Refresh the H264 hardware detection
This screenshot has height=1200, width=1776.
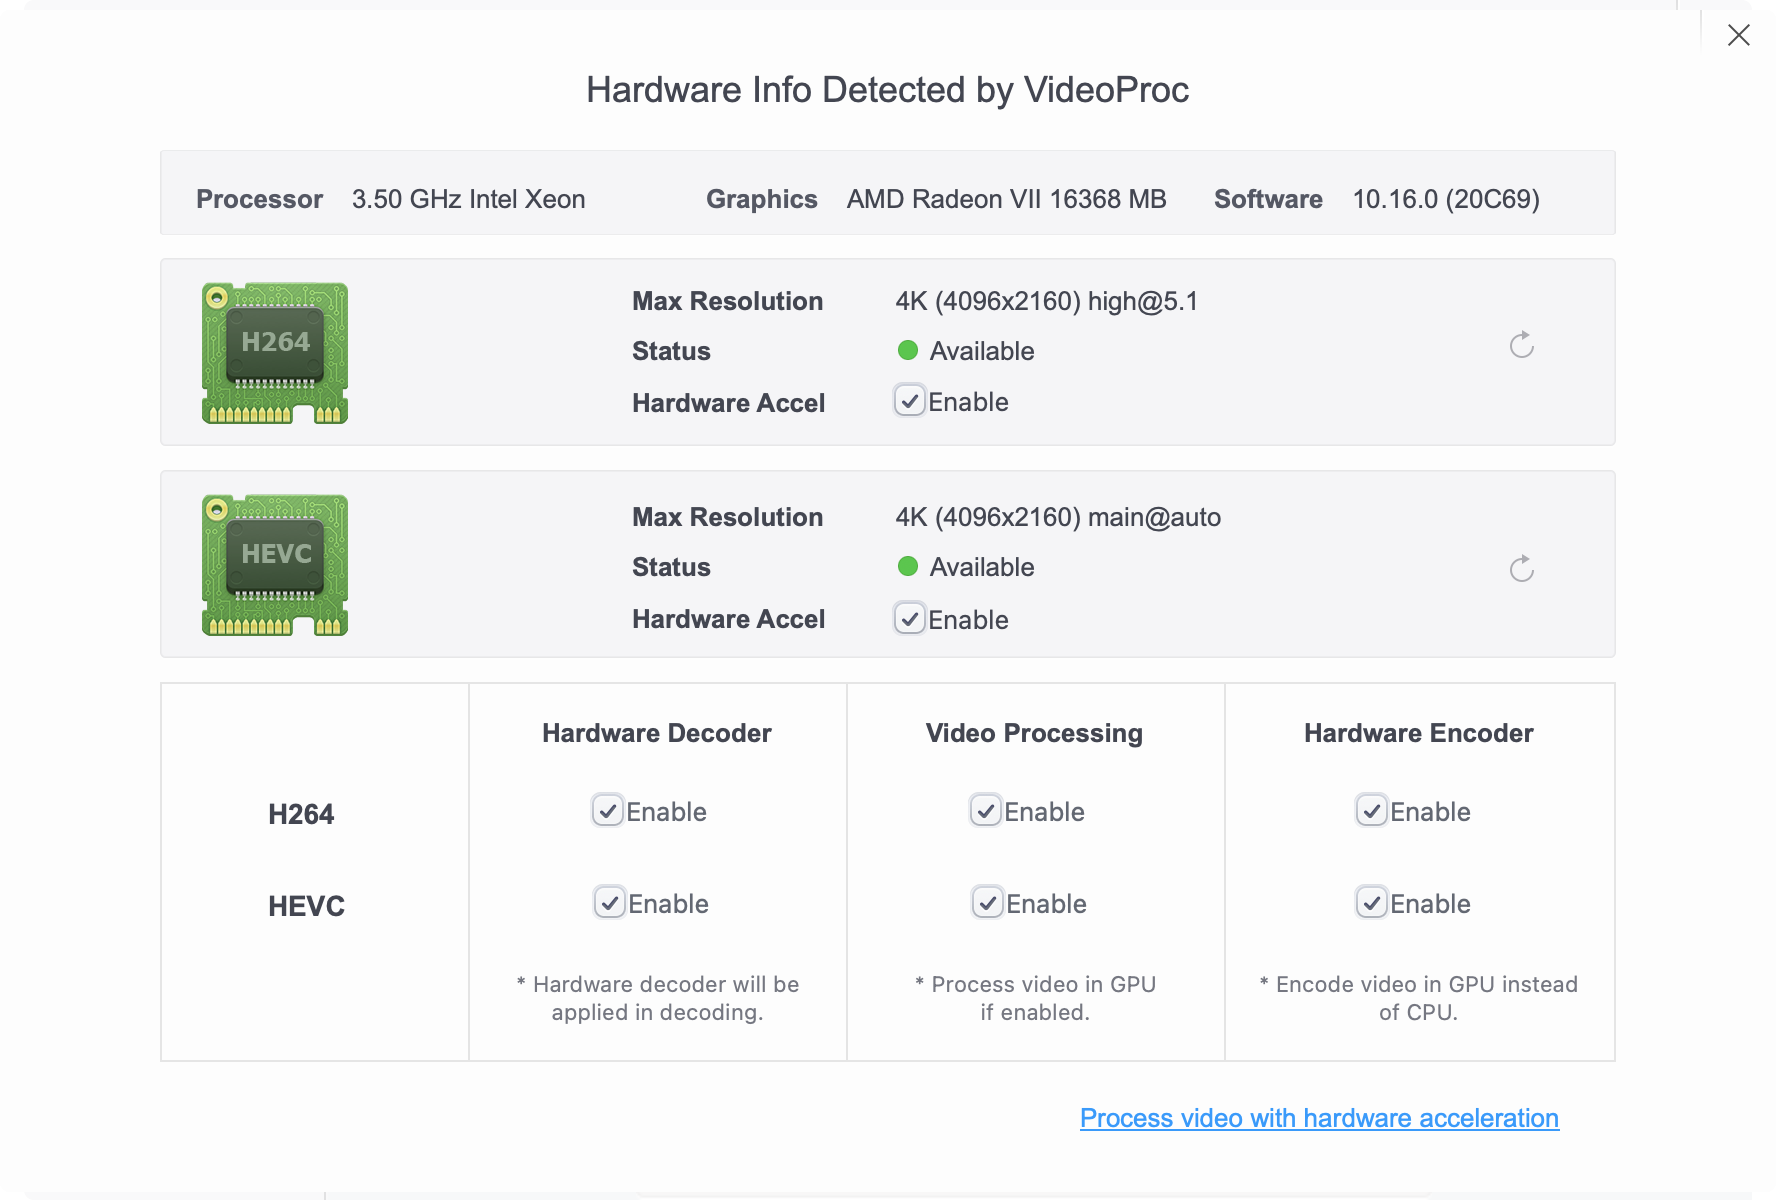(1521, 346)
